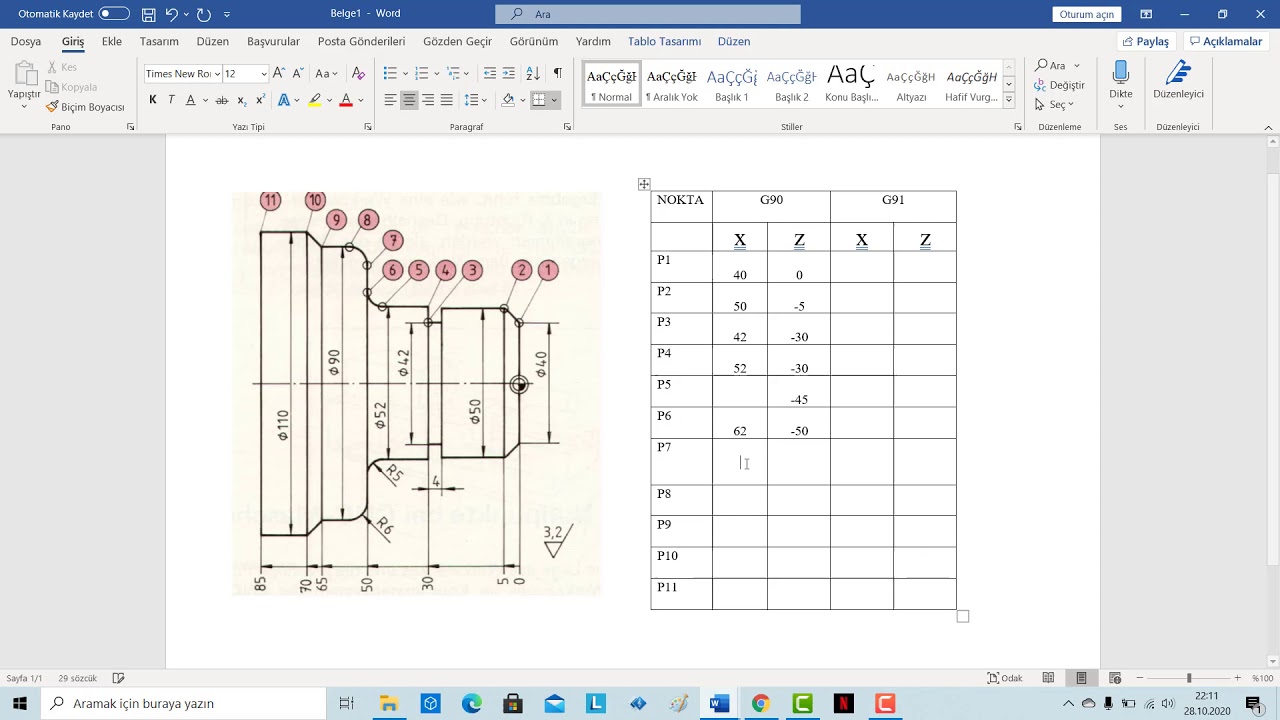Viewport: 1280px width, 720px height.
Task: Toggle subscript formatting
Action: coord(243,100)
